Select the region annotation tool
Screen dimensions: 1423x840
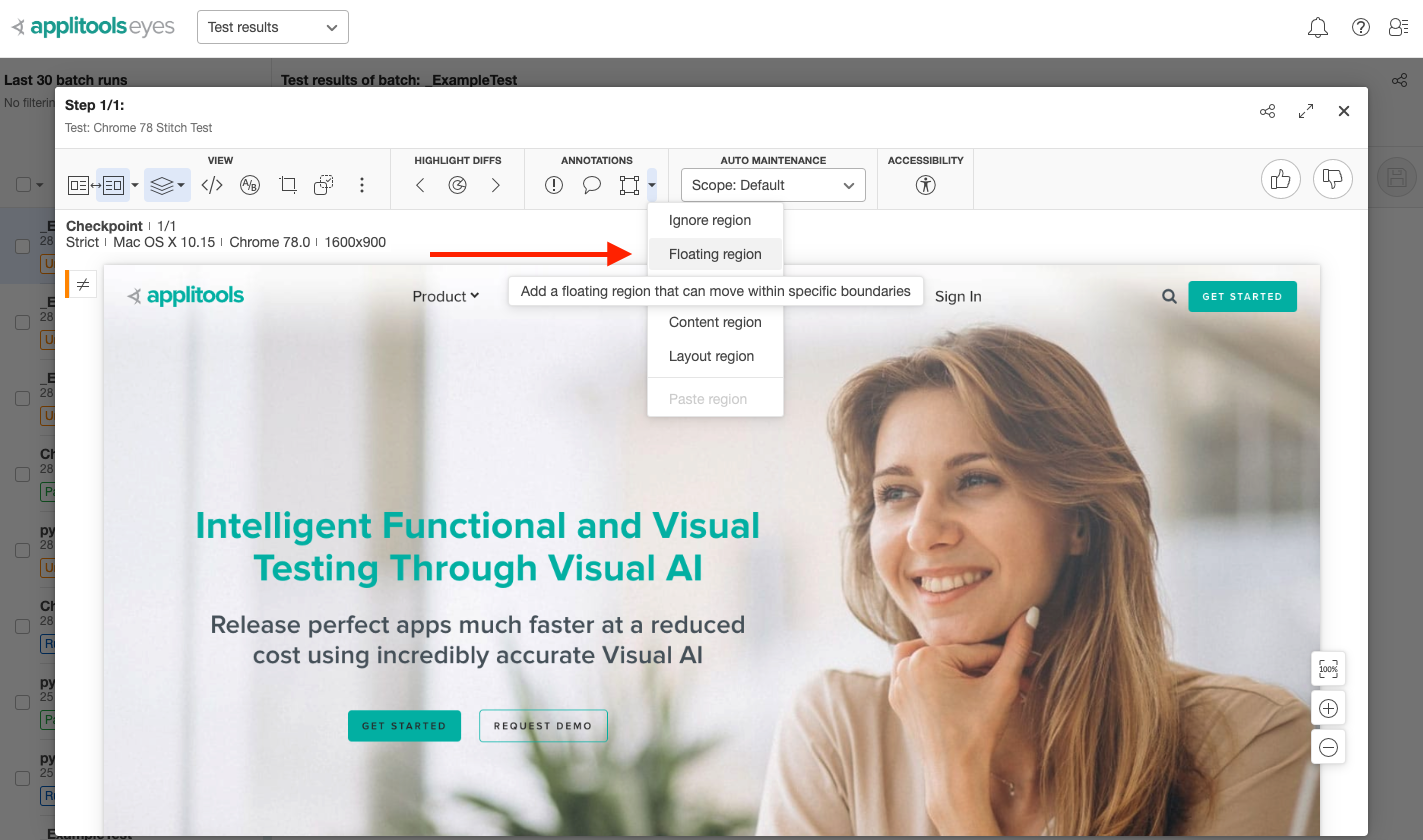point(629,185)
